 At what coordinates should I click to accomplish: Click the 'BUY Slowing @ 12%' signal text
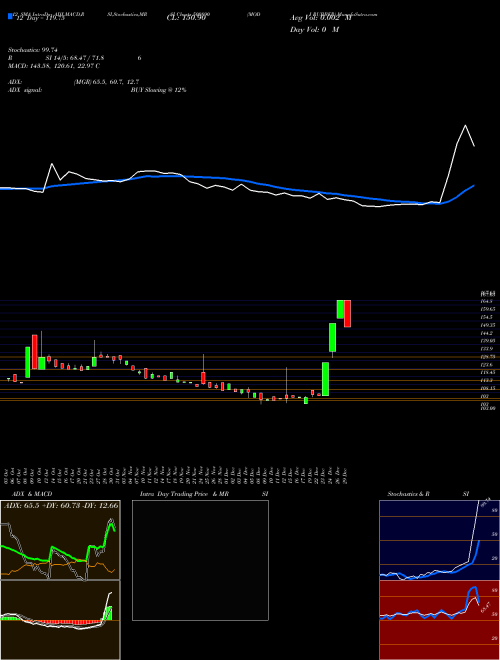pyautogui.click(x=158, y=90)
